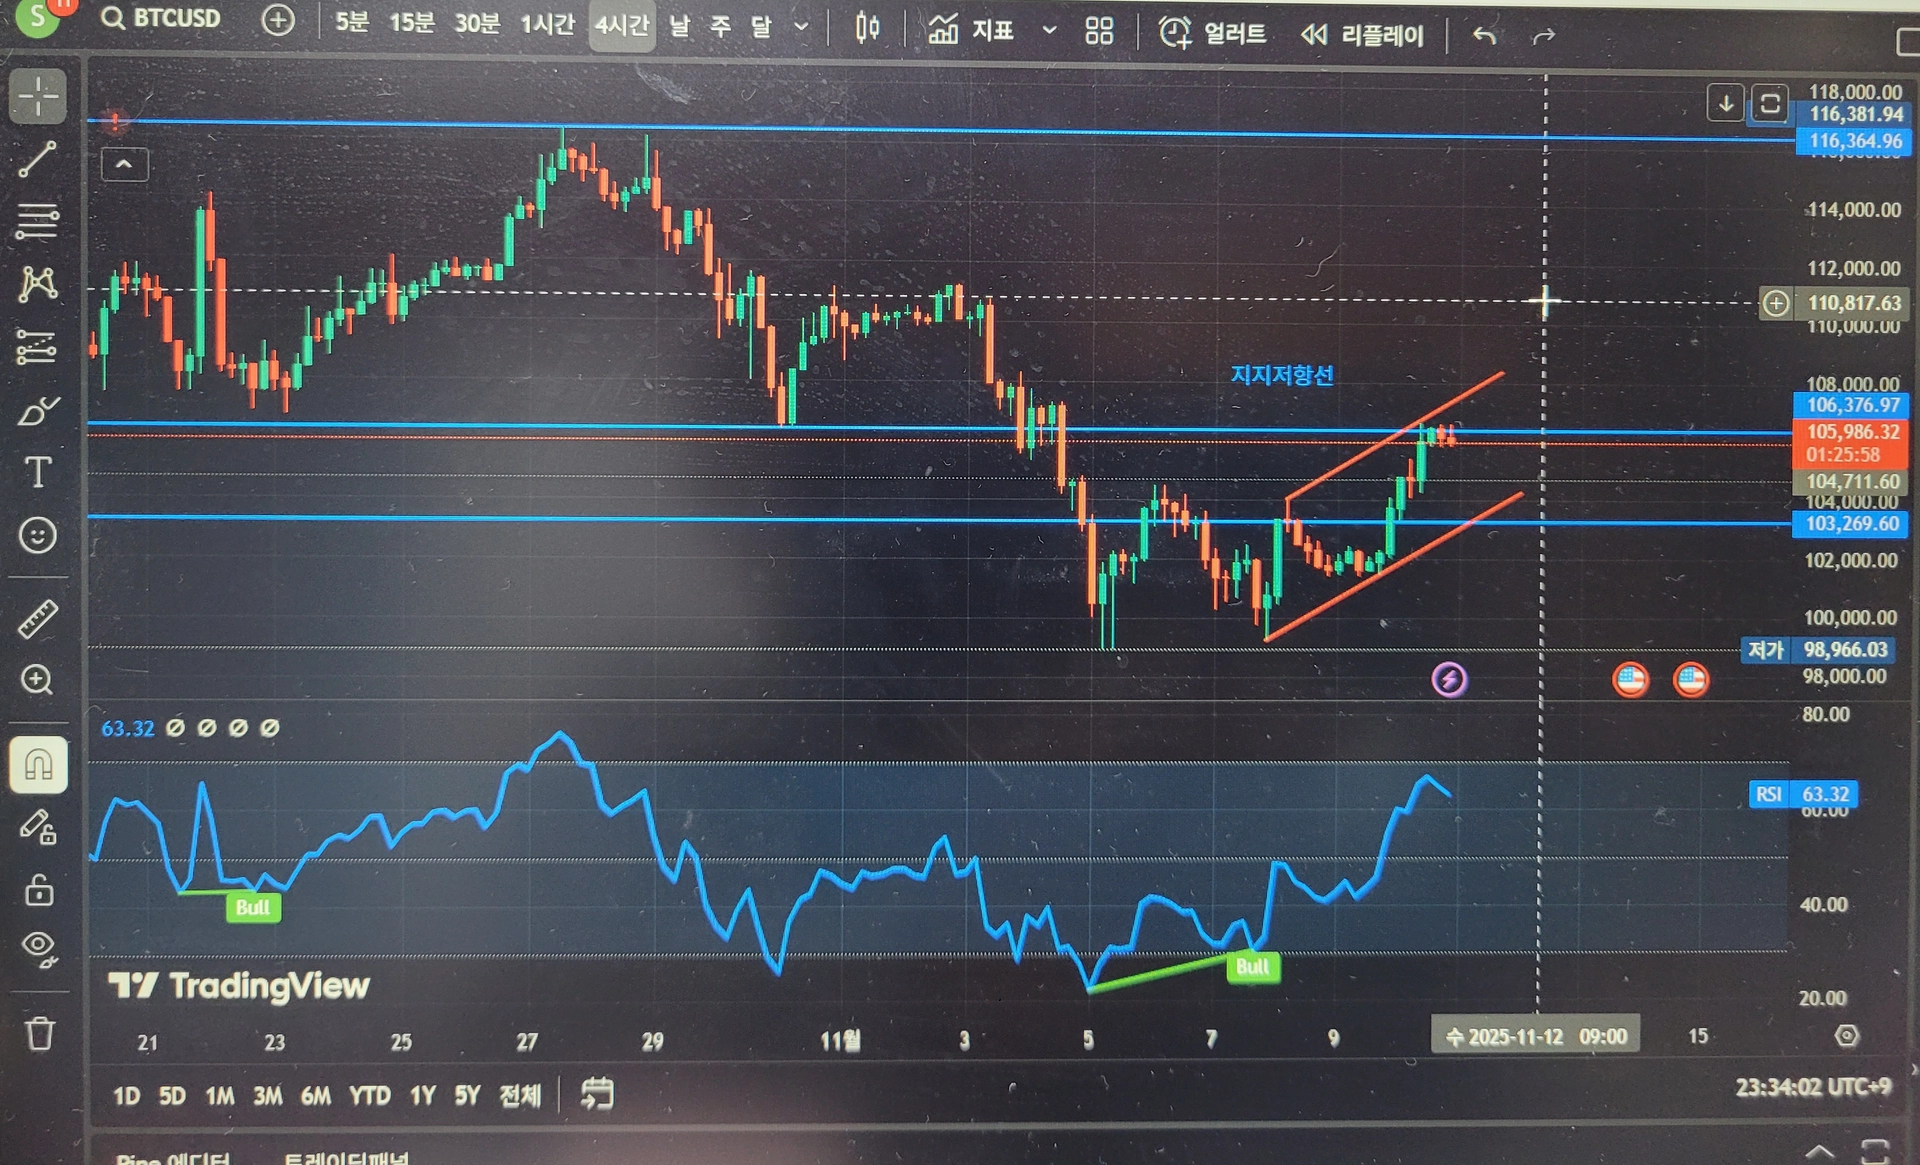Open the indicator templates dropdown chevron
The image size is (1920, 1165).
pos(1049,31)
